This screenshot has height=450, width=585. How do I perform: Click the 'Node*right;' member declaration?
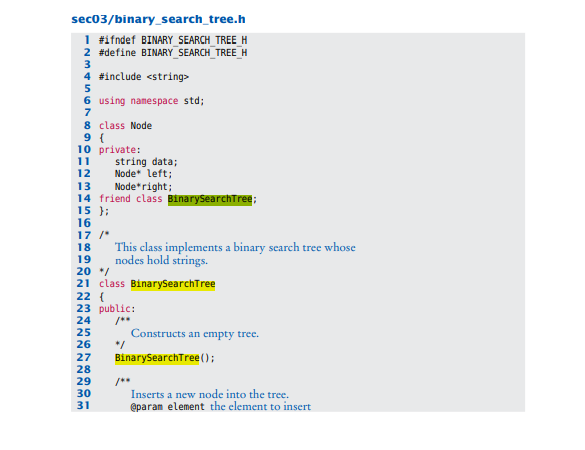point(144,187)
